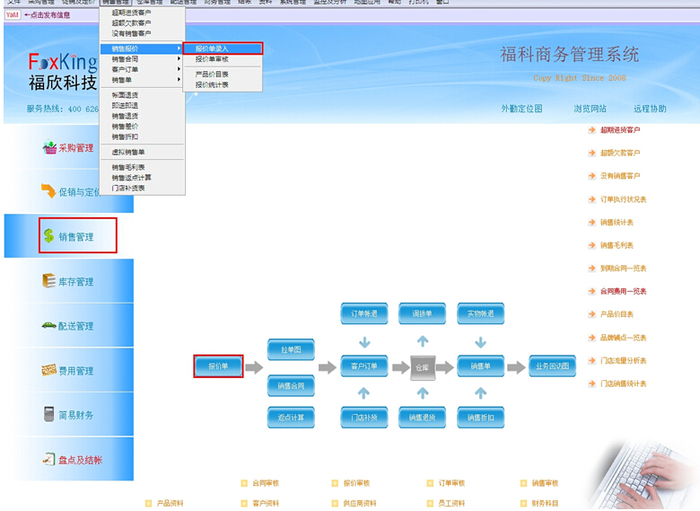The height and width of the screenshot is (511, 700).
Task: Open the 订单执行状况表 report link
Action: click(x=622, y=198)
